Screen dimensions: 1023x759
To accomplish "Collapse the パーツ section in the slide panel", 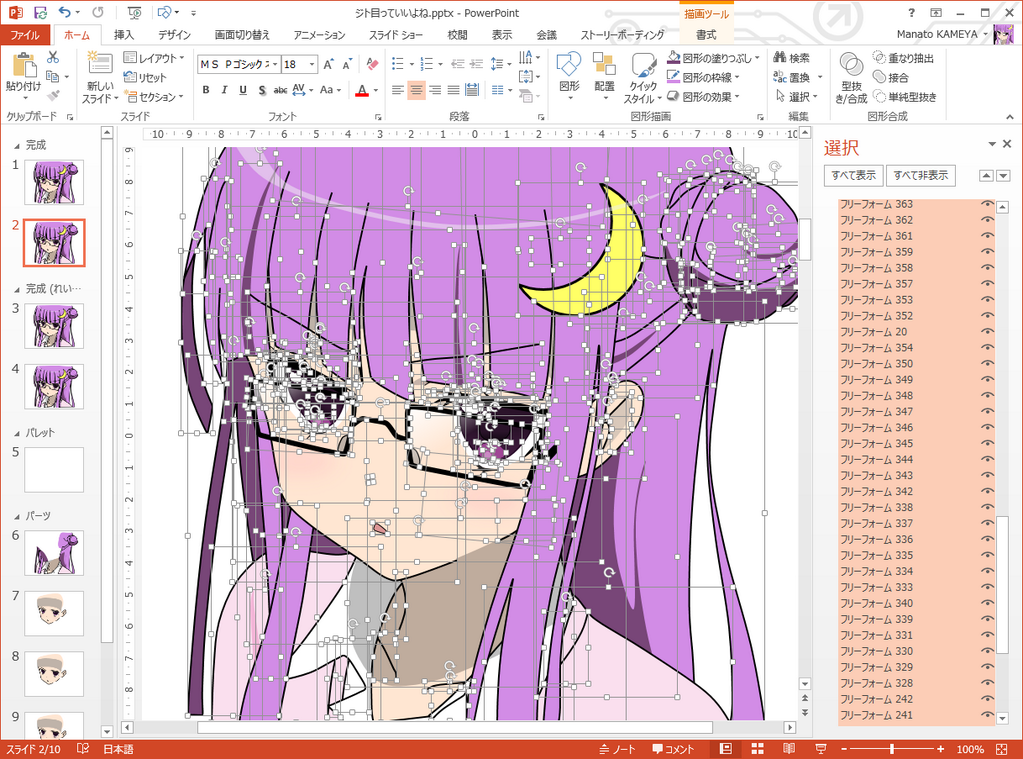I will [16, 516].
